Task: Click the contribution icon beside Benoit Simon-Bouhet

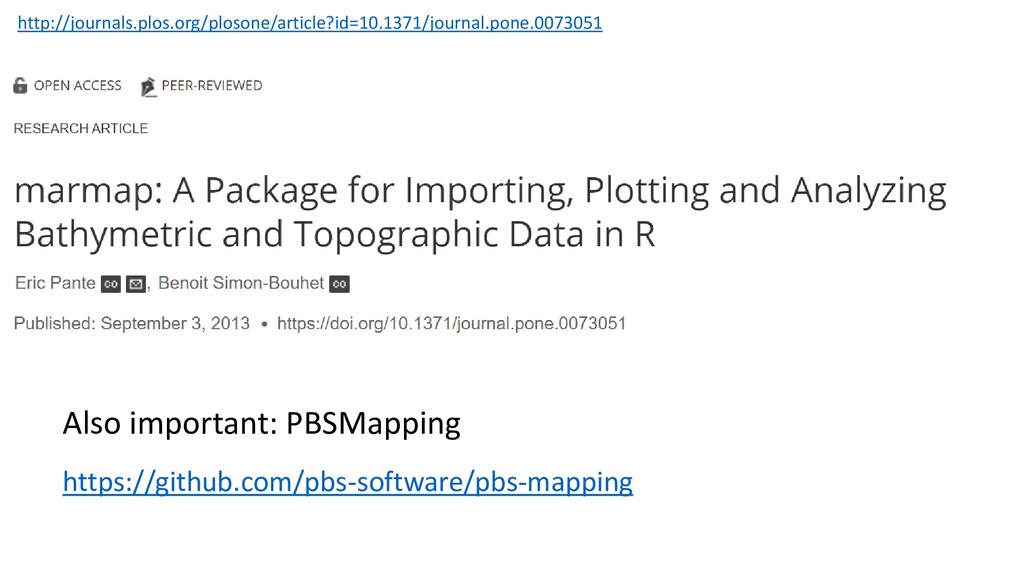Action: [x=340, y=284]
